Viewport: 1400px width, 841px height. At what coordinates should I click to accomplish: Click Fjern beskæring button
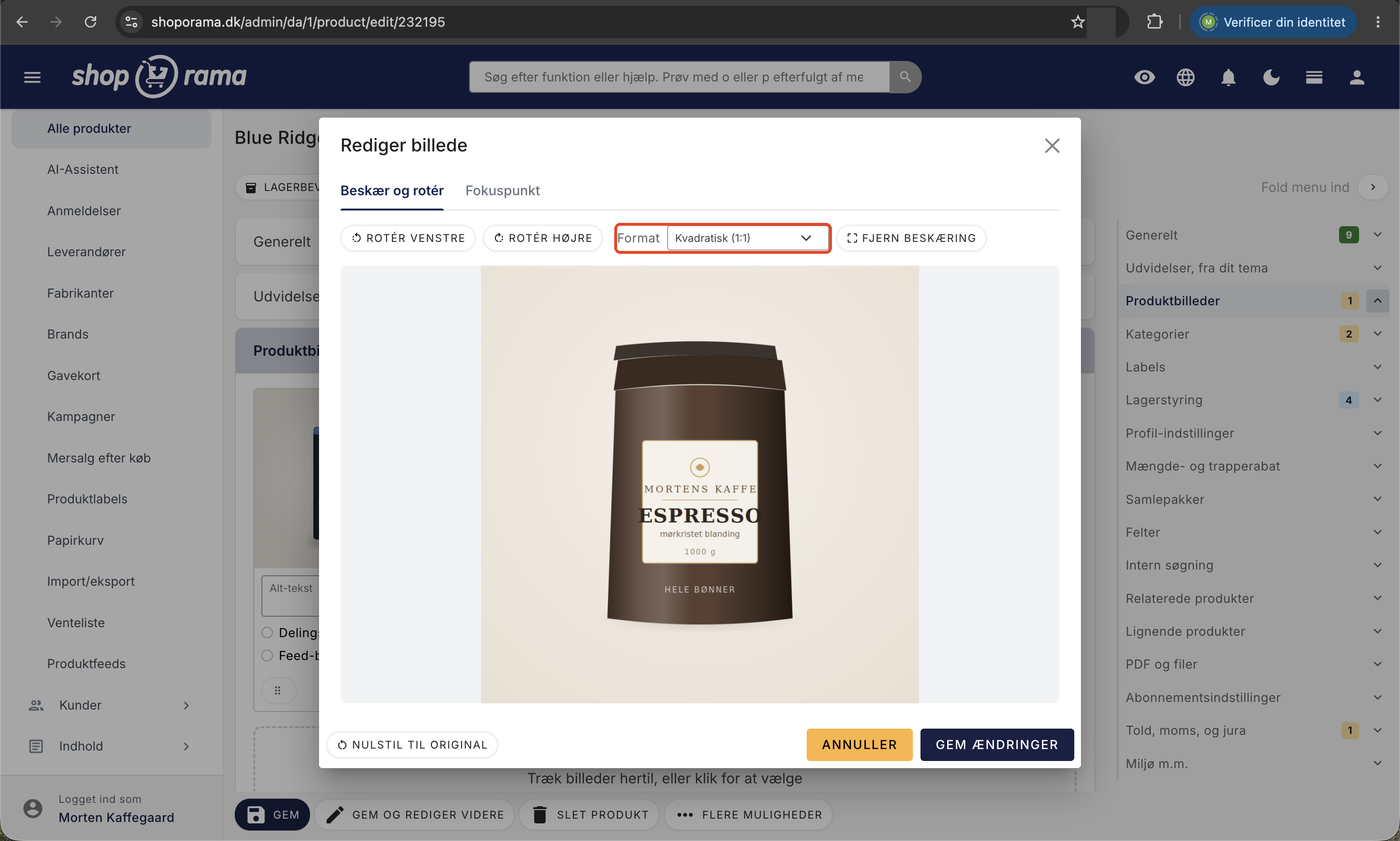(x=911, y=238)
